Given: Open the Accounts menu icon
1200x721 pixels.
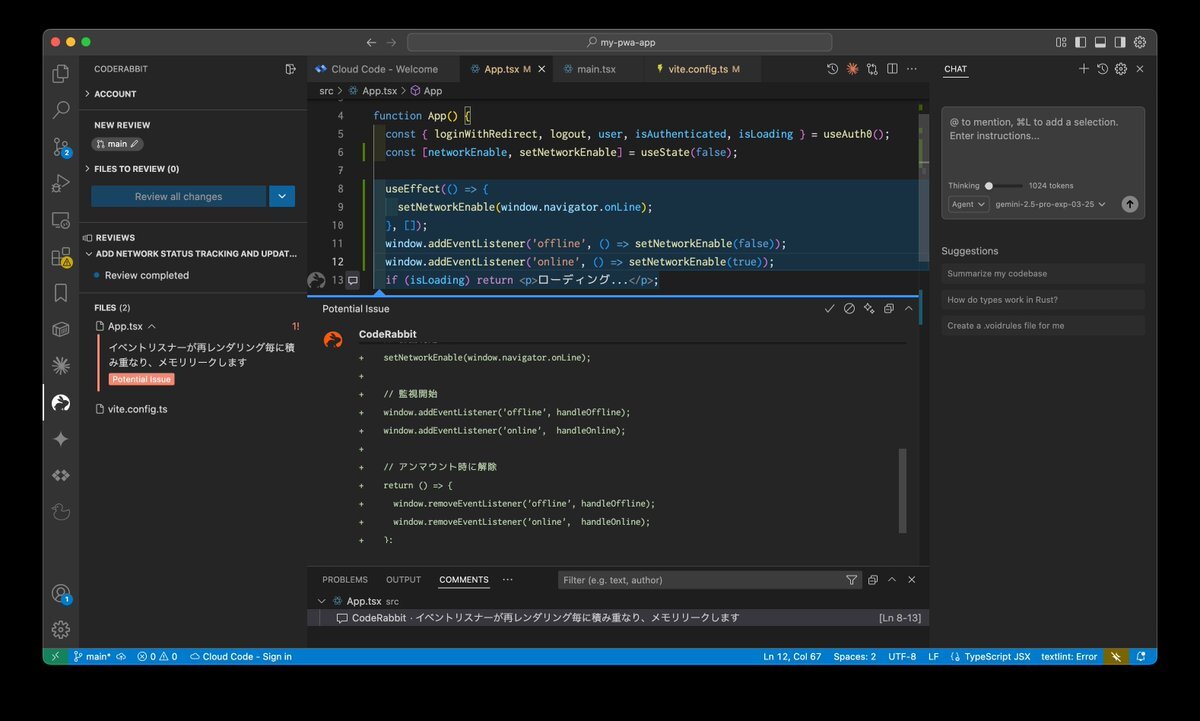Looking at the screenshot, I should tap(61, 593).
